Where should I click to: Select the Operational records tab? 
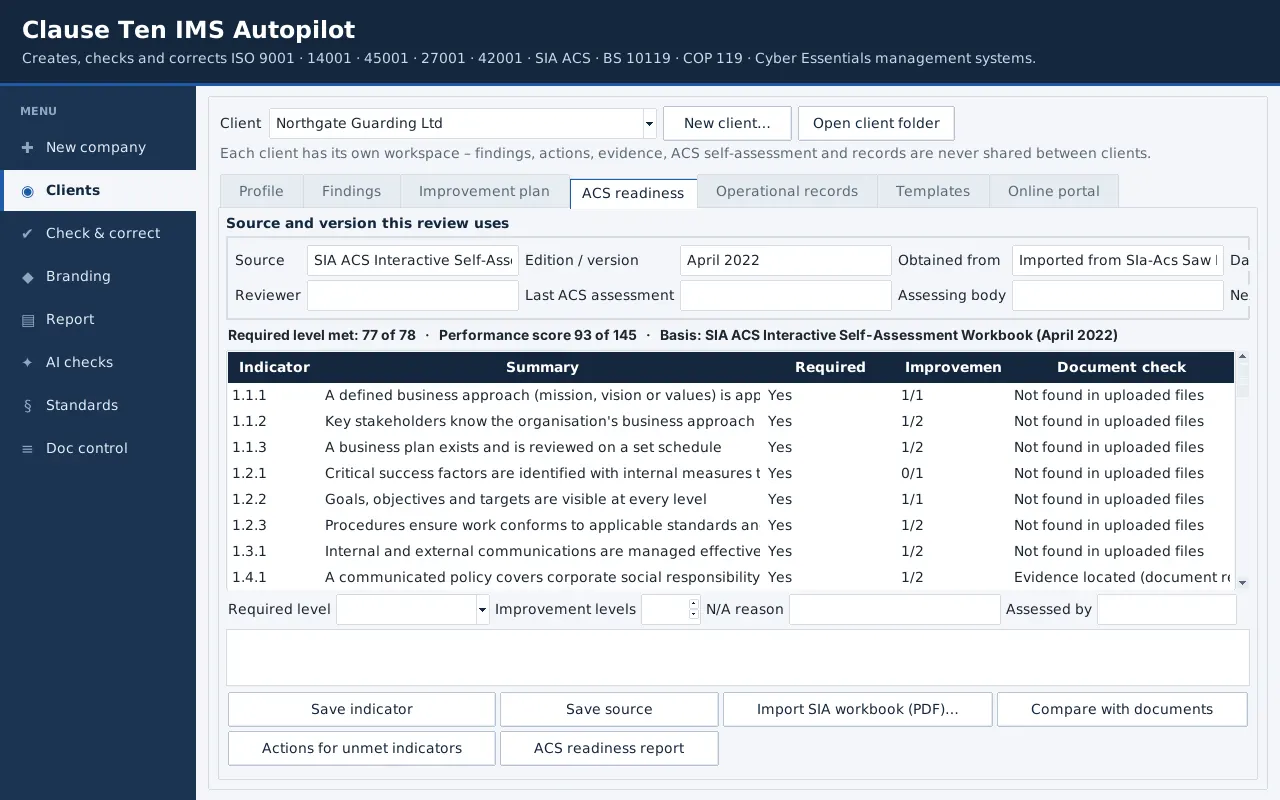tap(787, 191)
